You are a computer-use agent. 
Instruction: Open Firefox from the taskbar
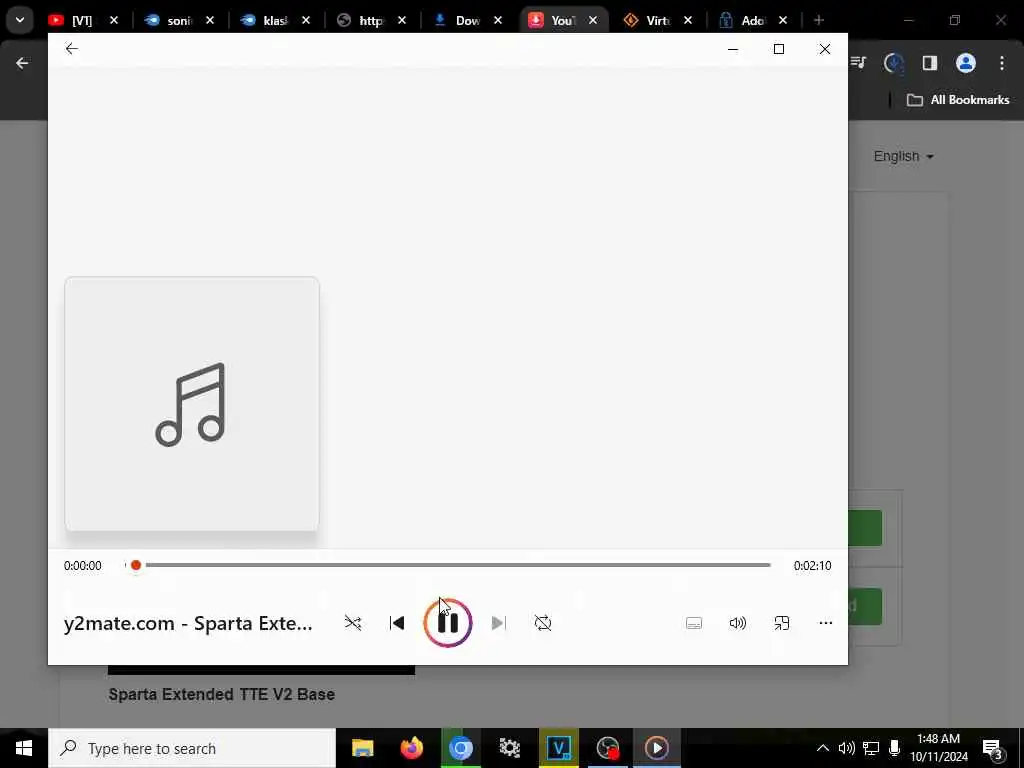pyautogui.click(x=411, y=748)
